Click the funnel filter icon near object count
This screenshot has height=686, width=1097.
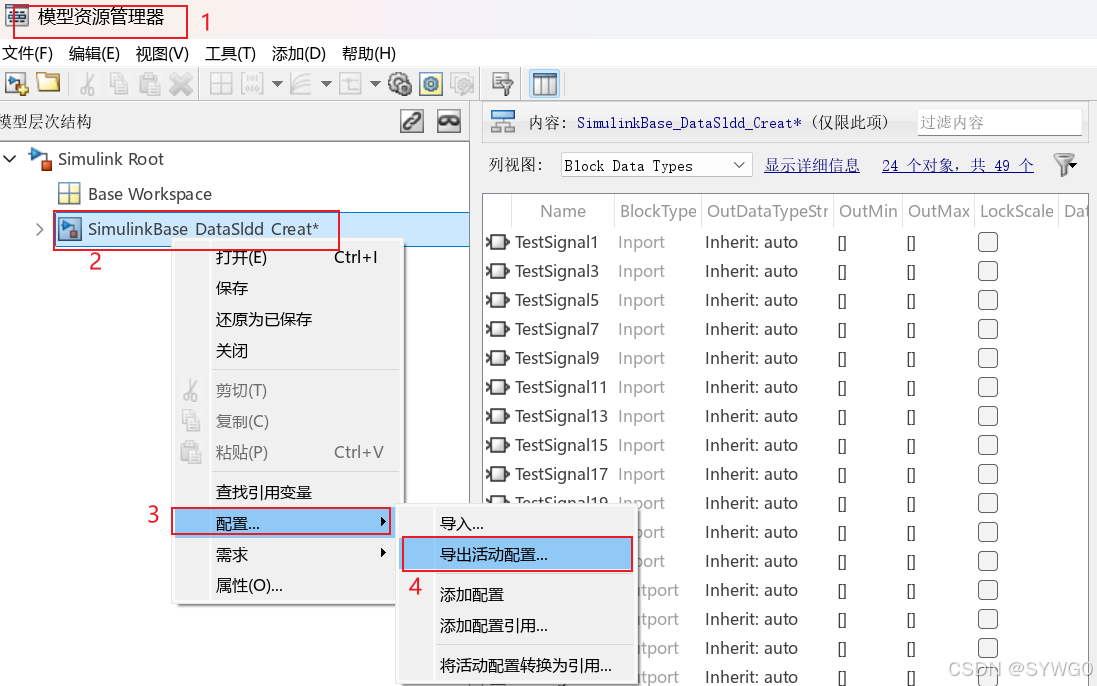1065,165
